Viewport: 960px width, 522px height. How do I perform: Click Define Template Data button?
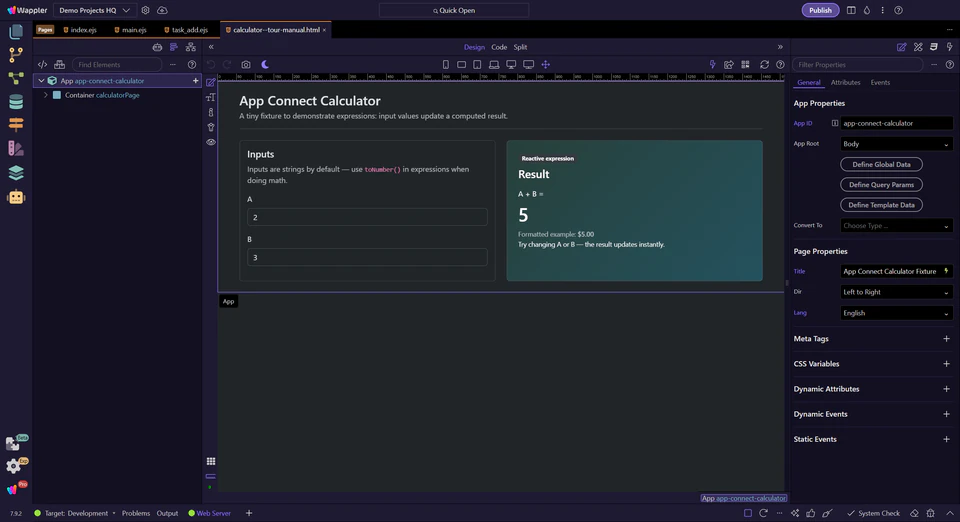click(881, 205)
